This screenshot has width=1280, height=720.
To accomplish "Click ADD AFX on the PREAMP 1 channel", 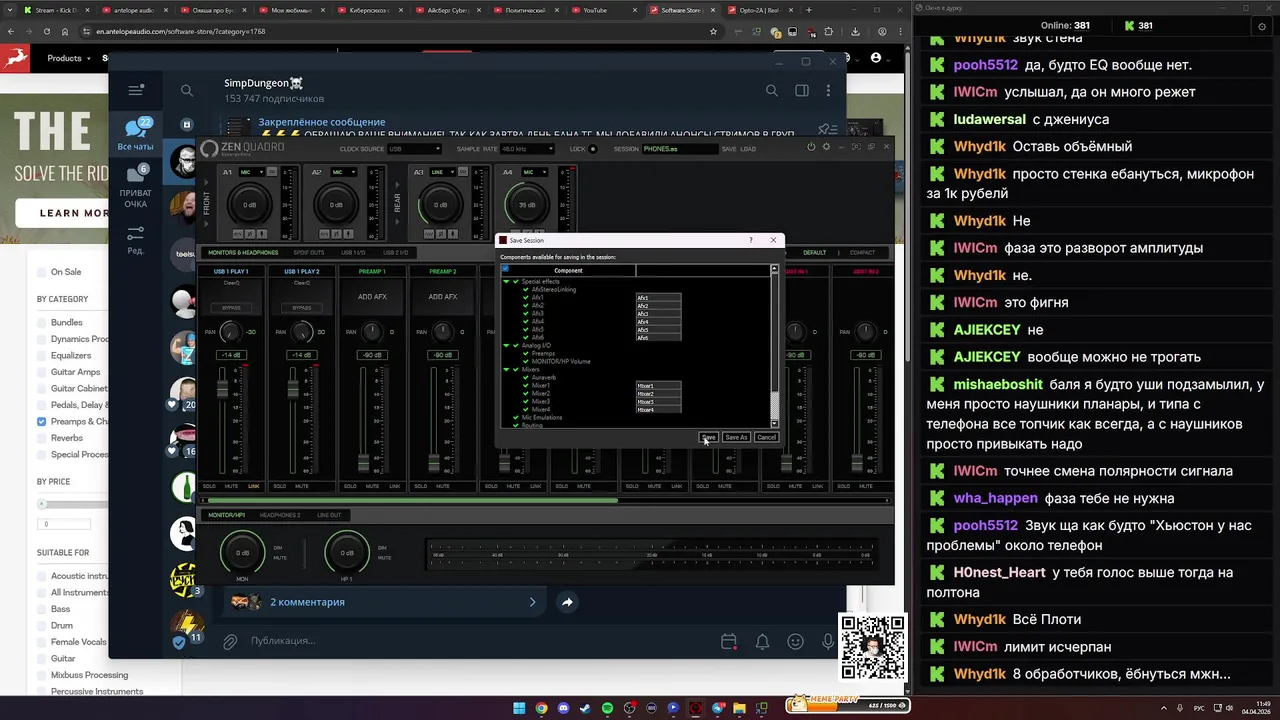I will coord(372,297).
